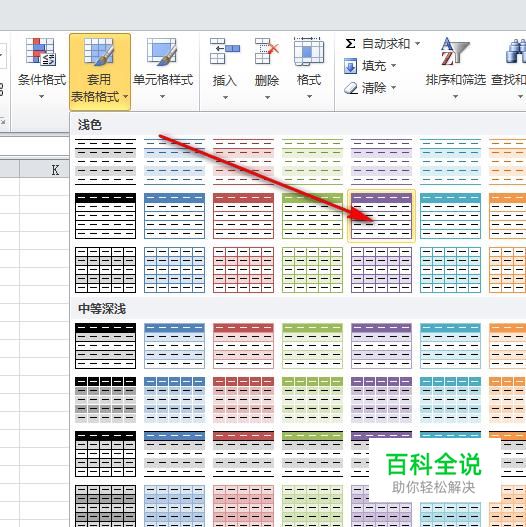Open the 单元格样式 cell styles icon
The width and height of the screenshot is (526, 527).
pos(162,51)
